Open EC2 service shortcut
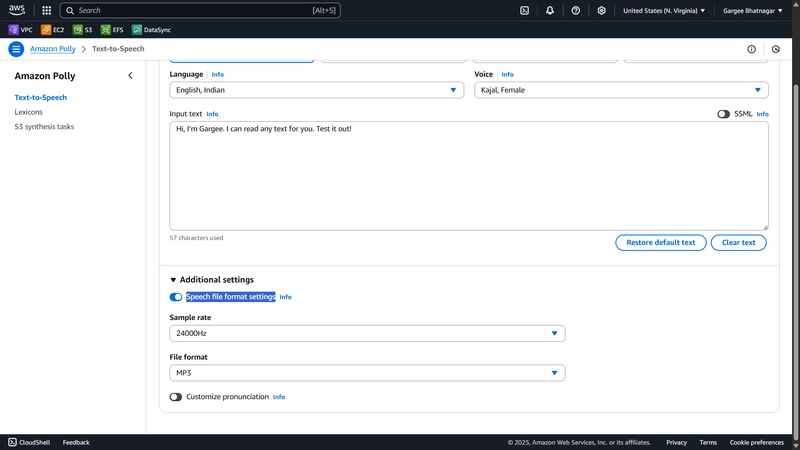 tap(53, 30)
